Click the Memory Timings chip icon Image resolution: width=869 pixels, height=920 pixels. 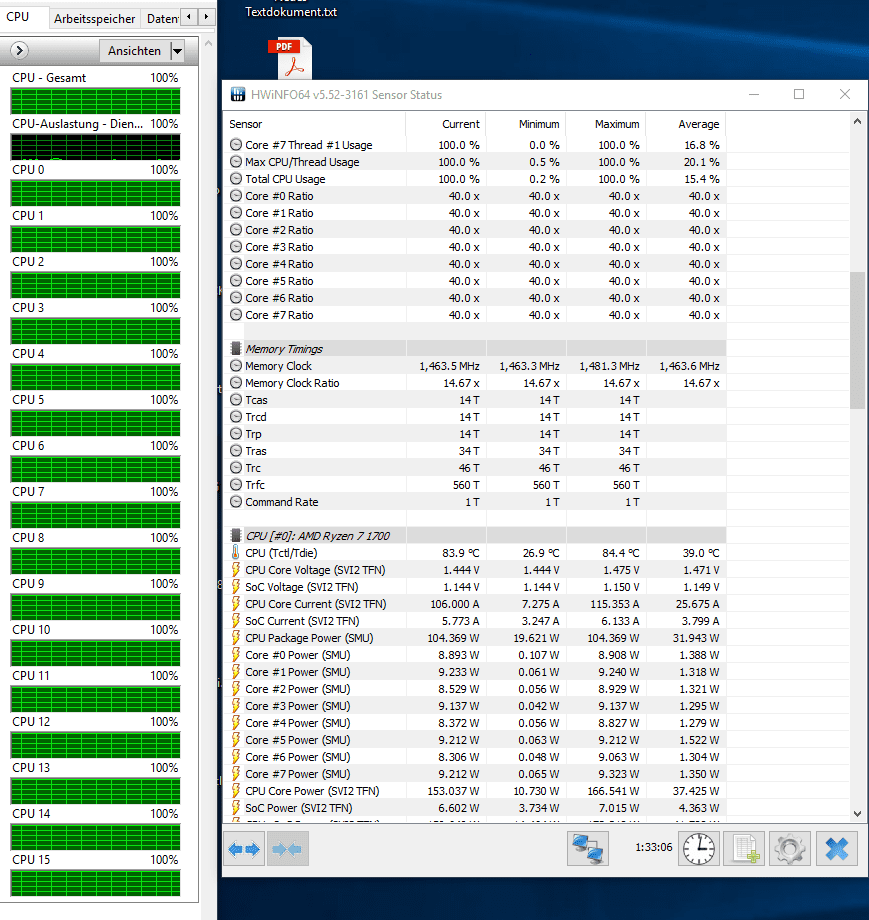tap(236, 349)
